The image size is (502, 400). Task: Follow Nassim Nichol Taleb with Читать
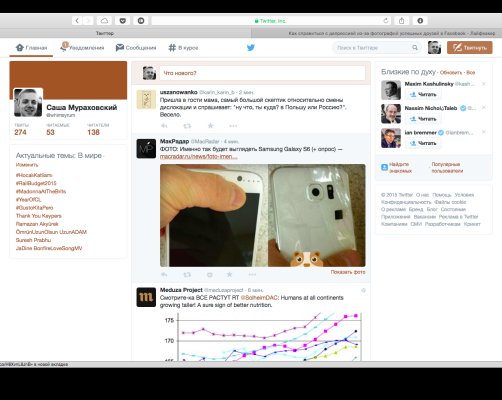423,119
